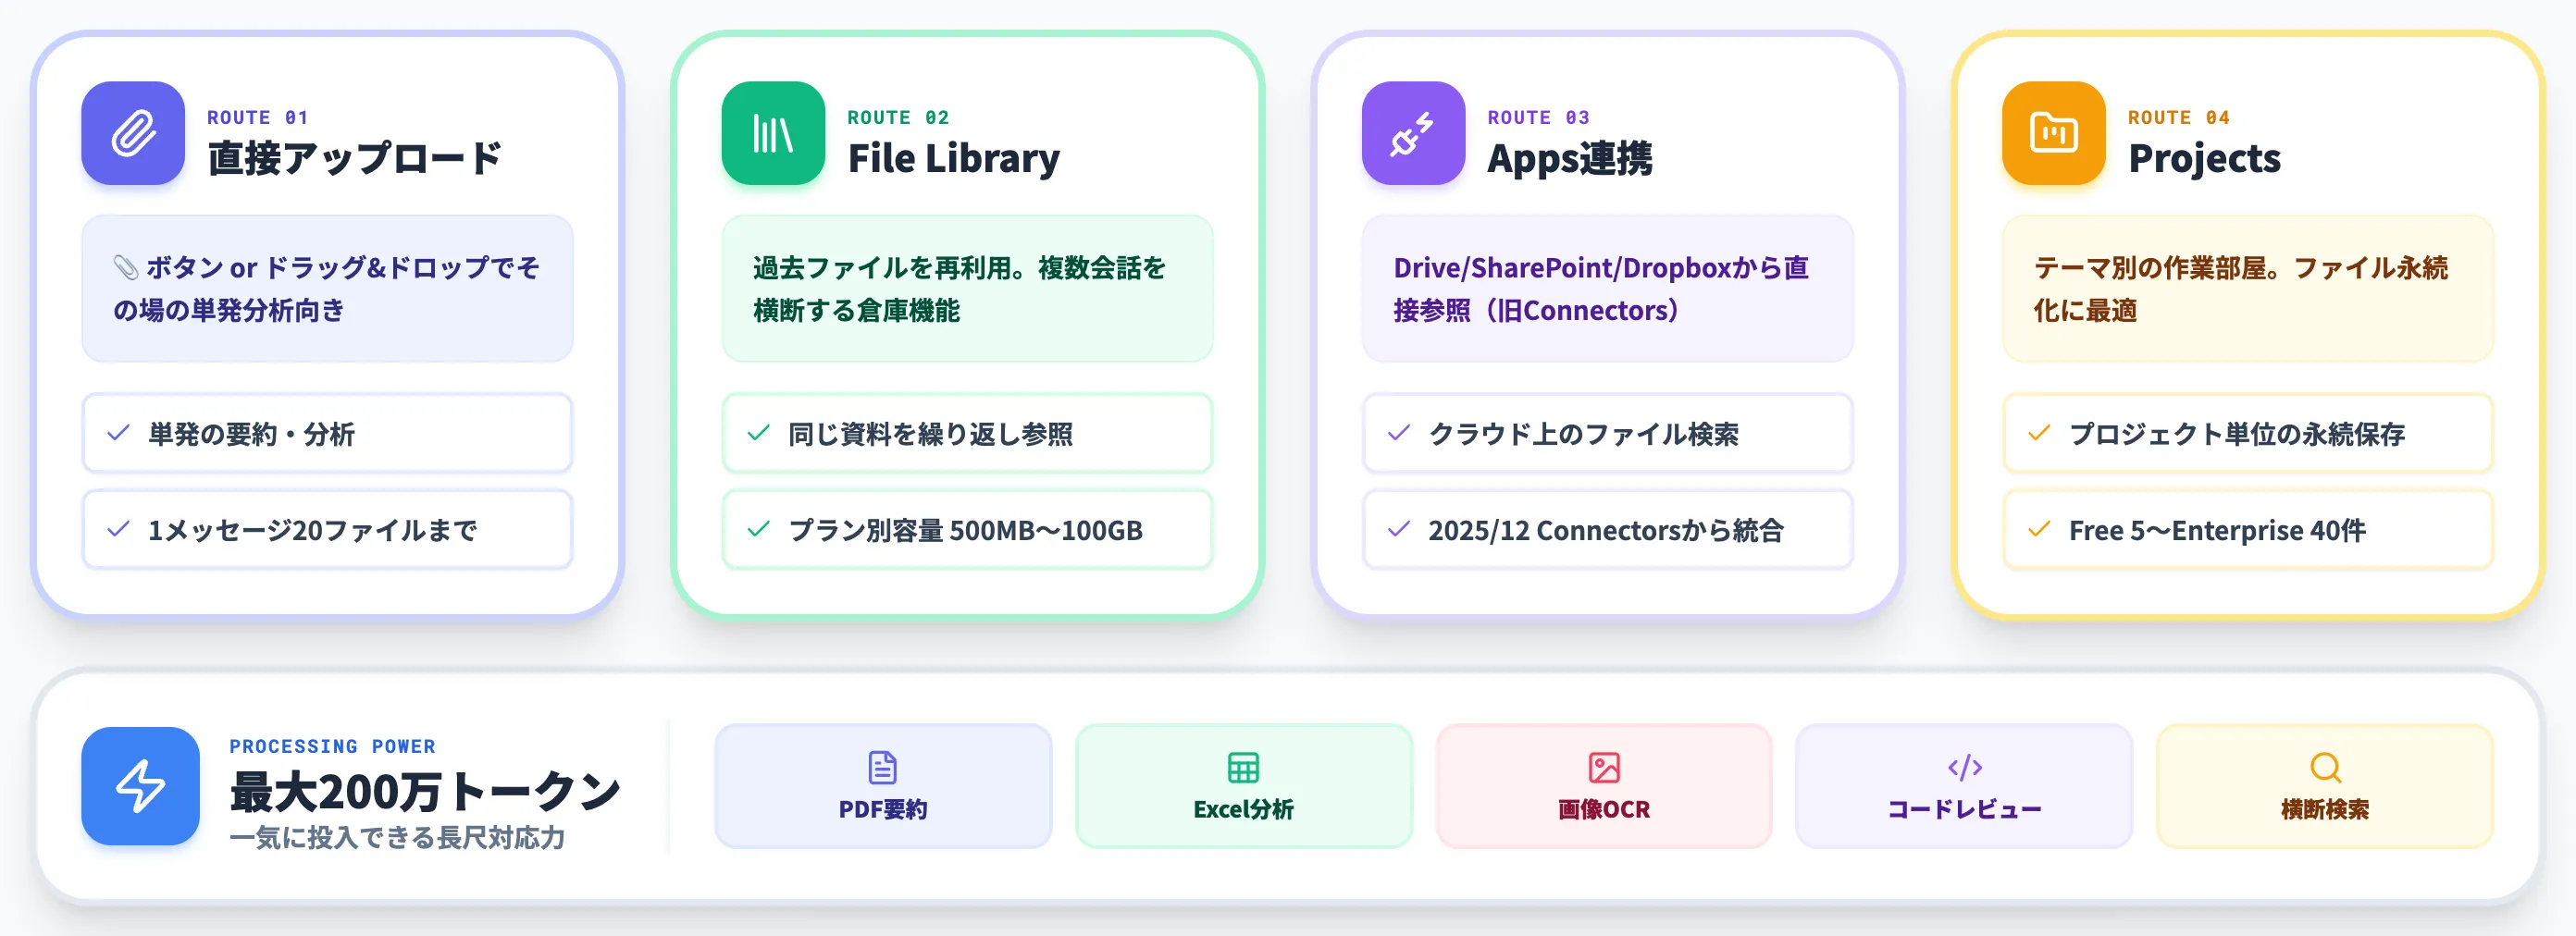Click the spreadsheet grid icon above Excel分析

(1243, 767)
